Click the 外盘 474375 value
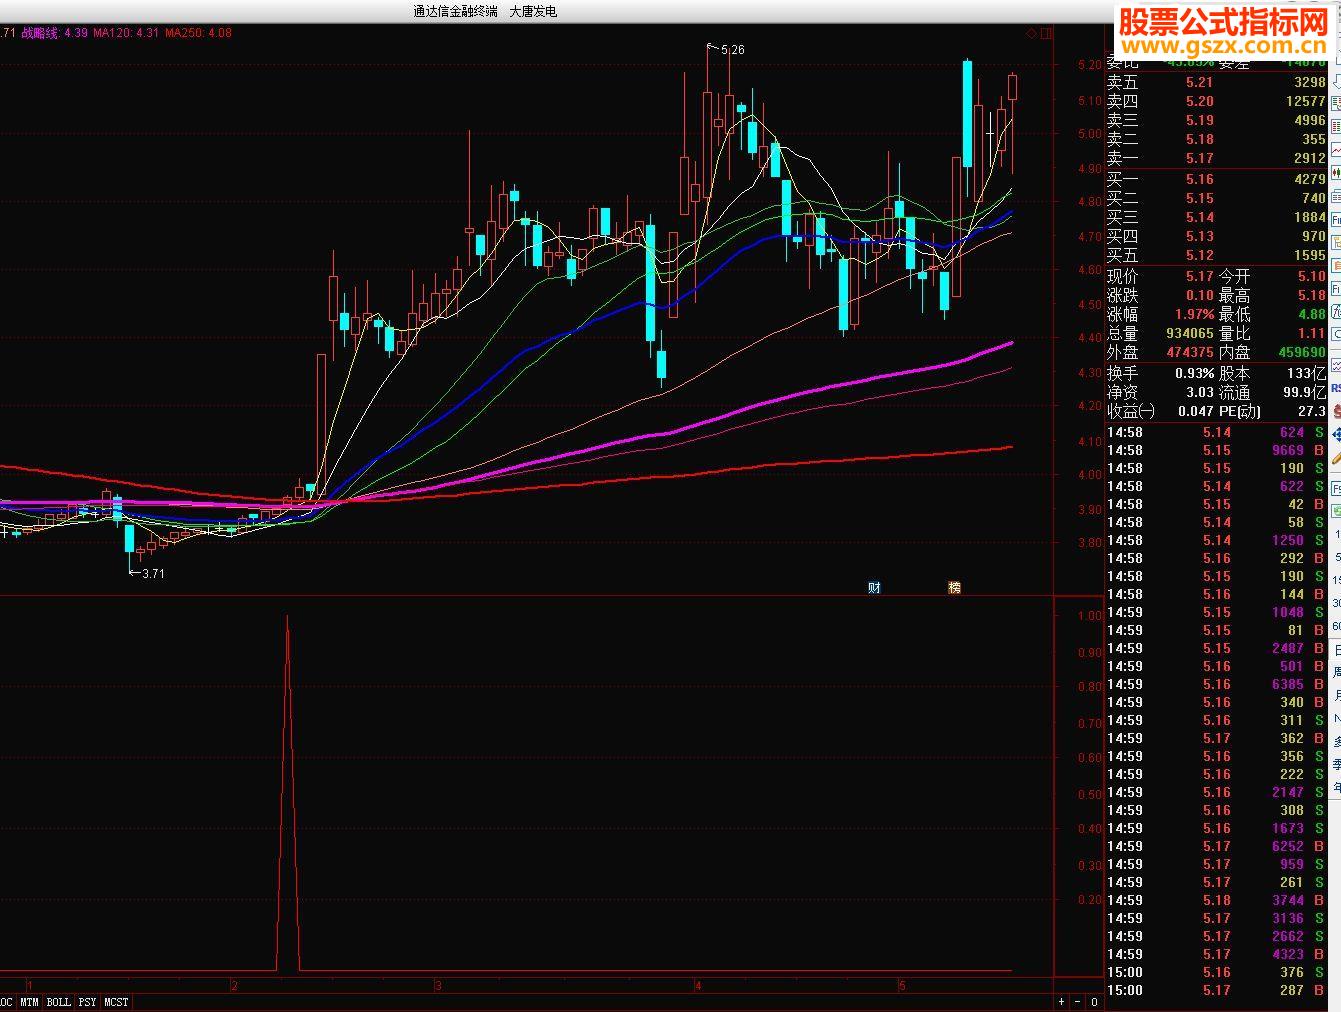1341x1012 pixels. pos(1190,352)
